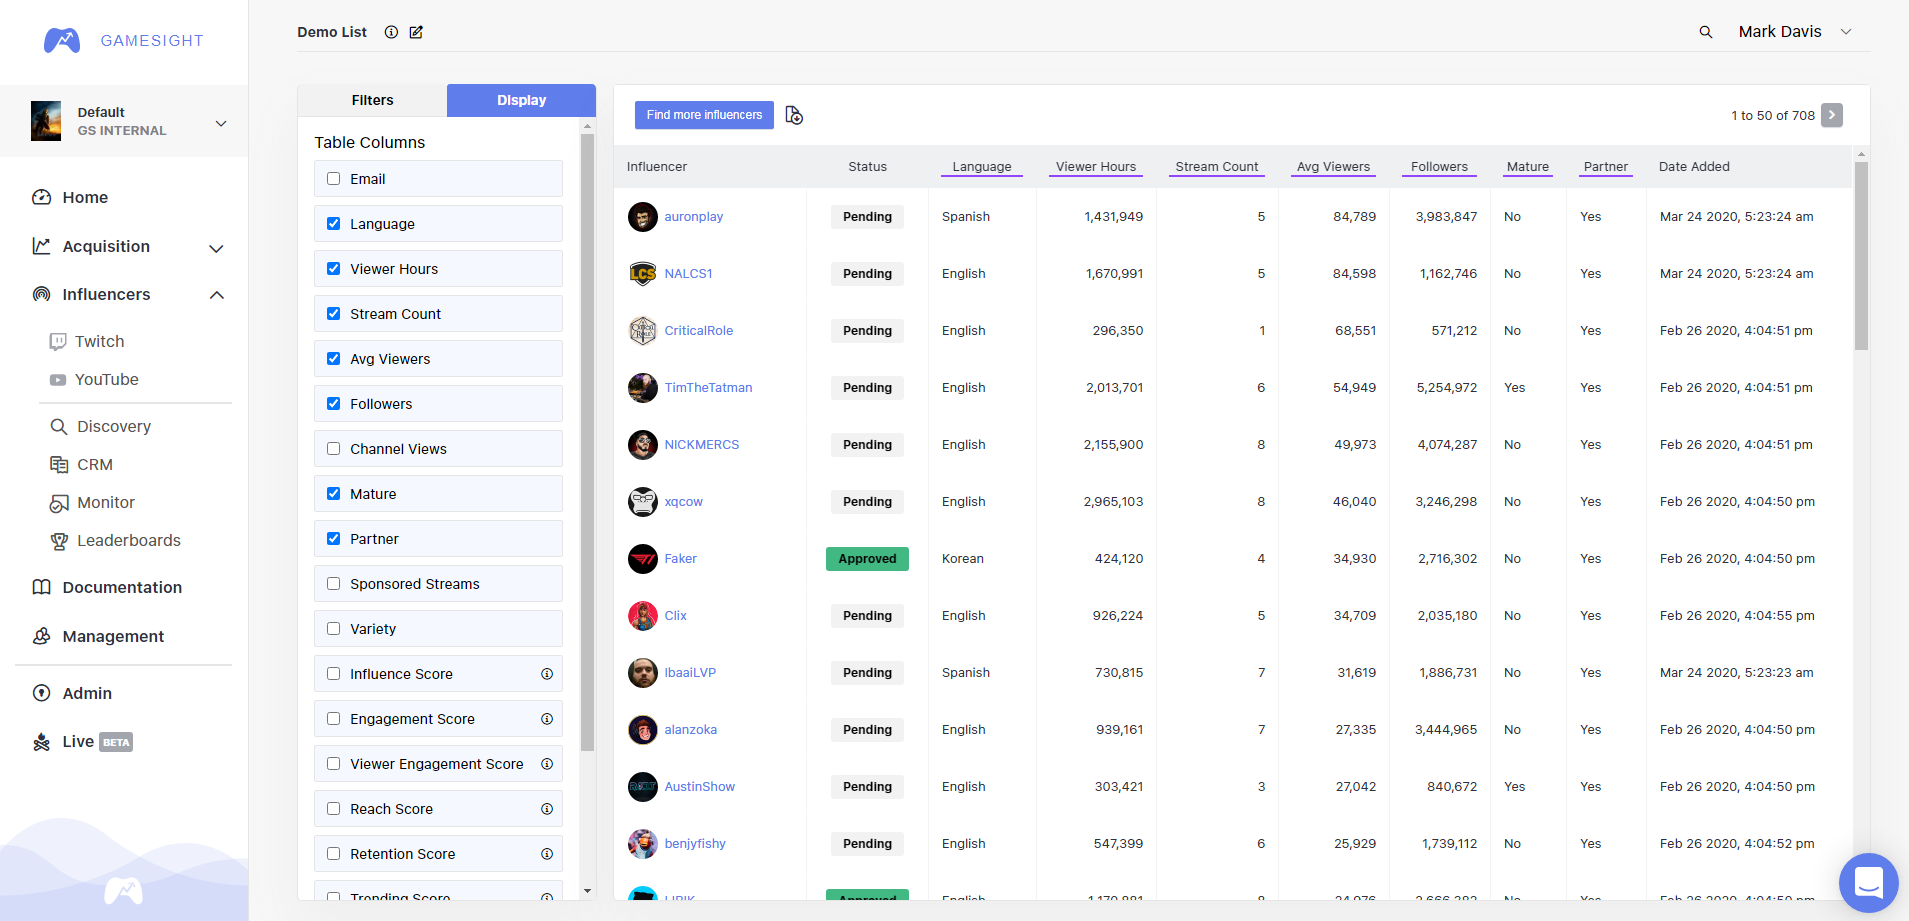Image resolution: width=1909 pixels, height=921 pixels.
Task: Sort by Stream Count column header
Action: click(x=1217, y=167)
